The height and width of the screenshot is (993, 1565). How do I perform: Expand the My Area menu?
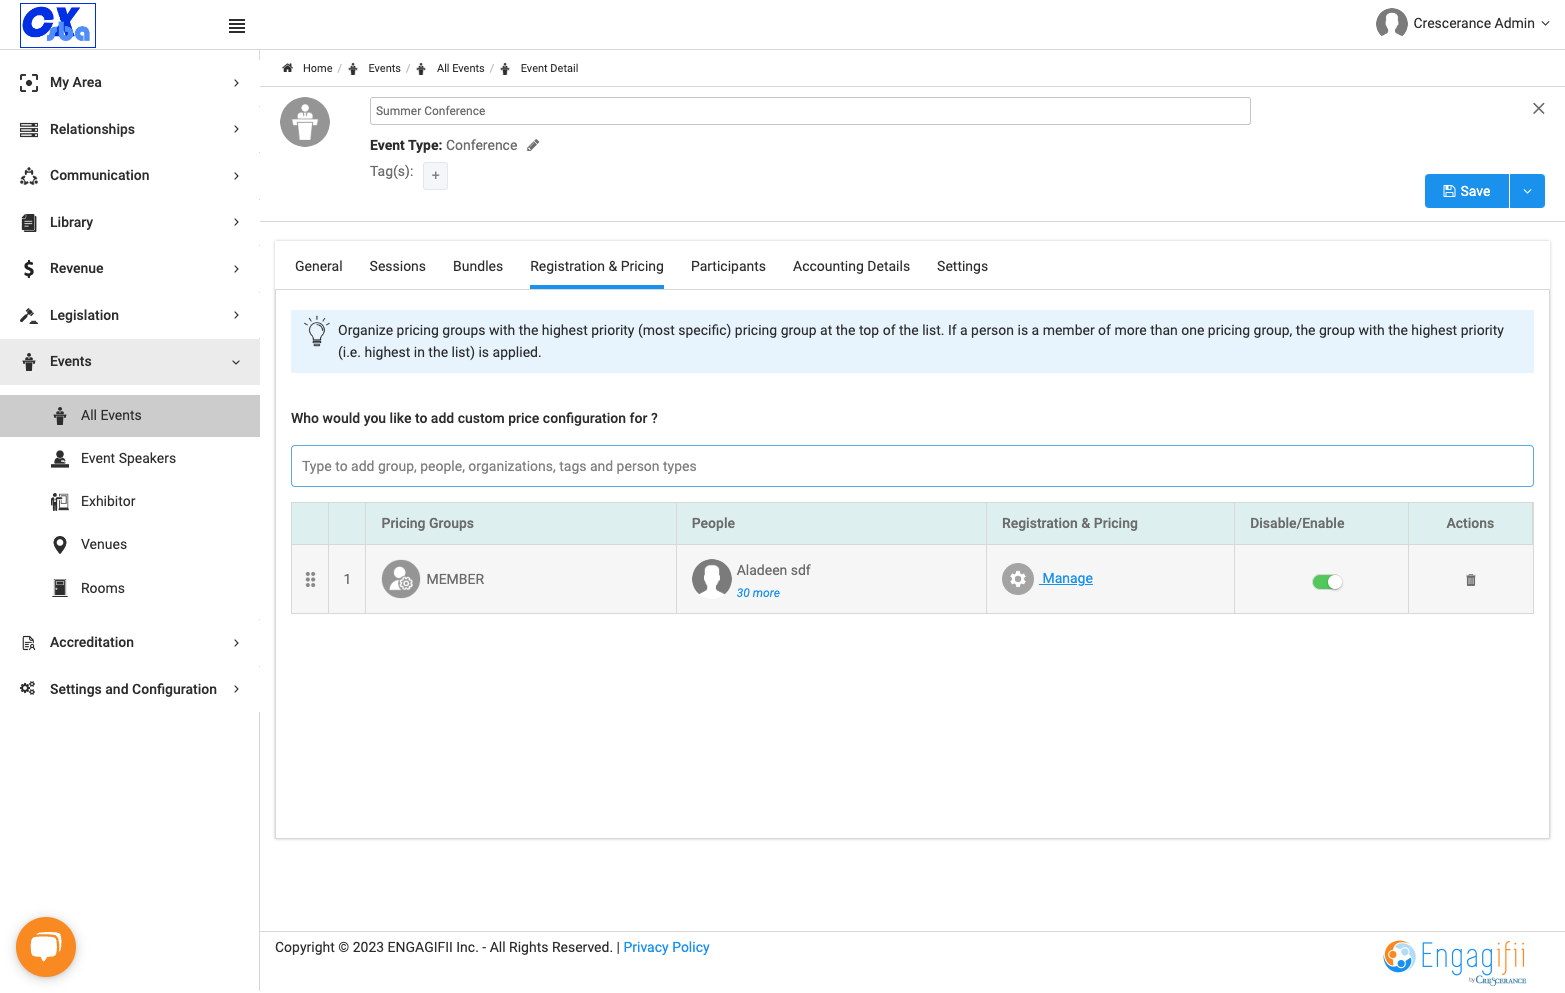point(130,82)
